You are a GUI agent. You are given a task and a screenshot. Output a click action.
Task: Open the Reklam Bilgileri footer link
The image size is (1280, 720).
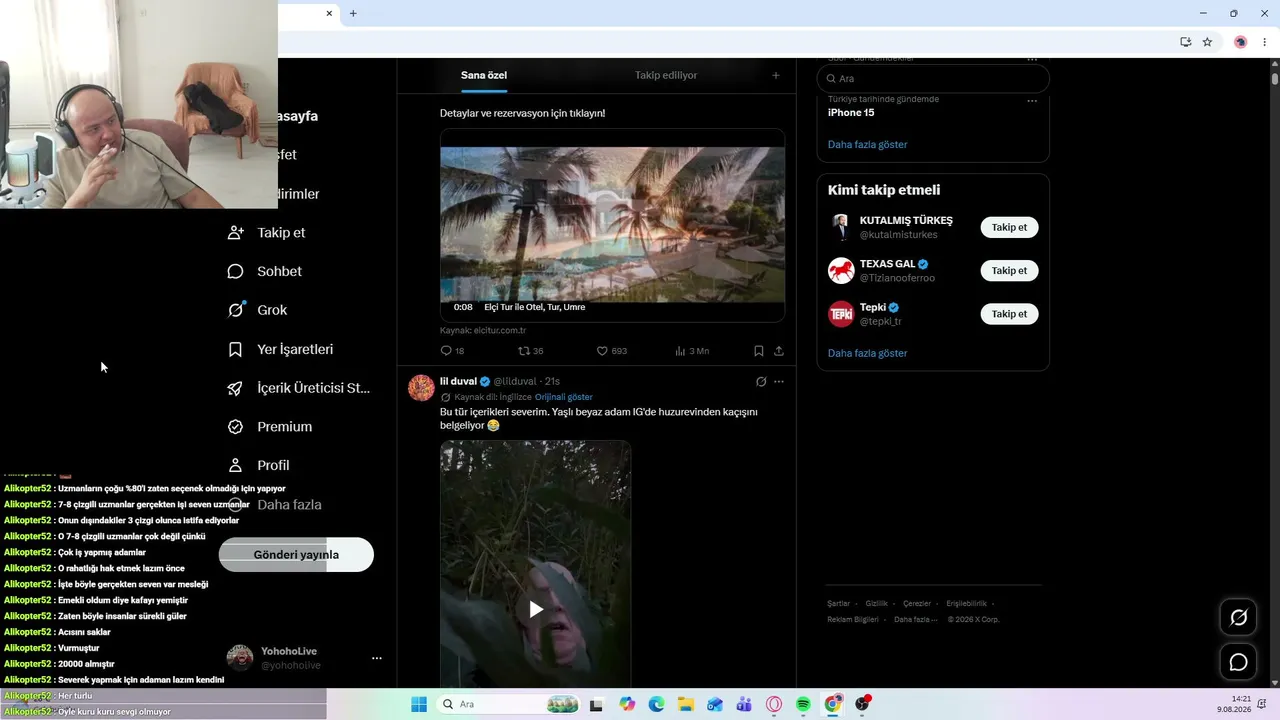click(853, 619)
